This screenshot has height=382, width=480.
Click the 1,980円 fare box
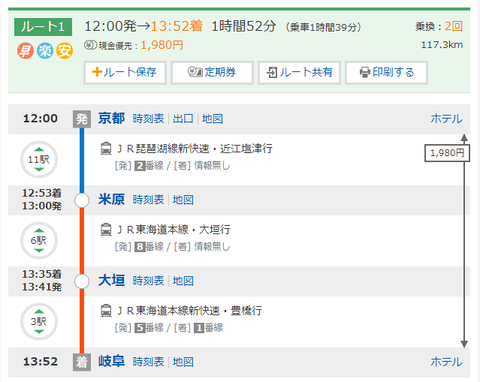[x=447, y=153]
